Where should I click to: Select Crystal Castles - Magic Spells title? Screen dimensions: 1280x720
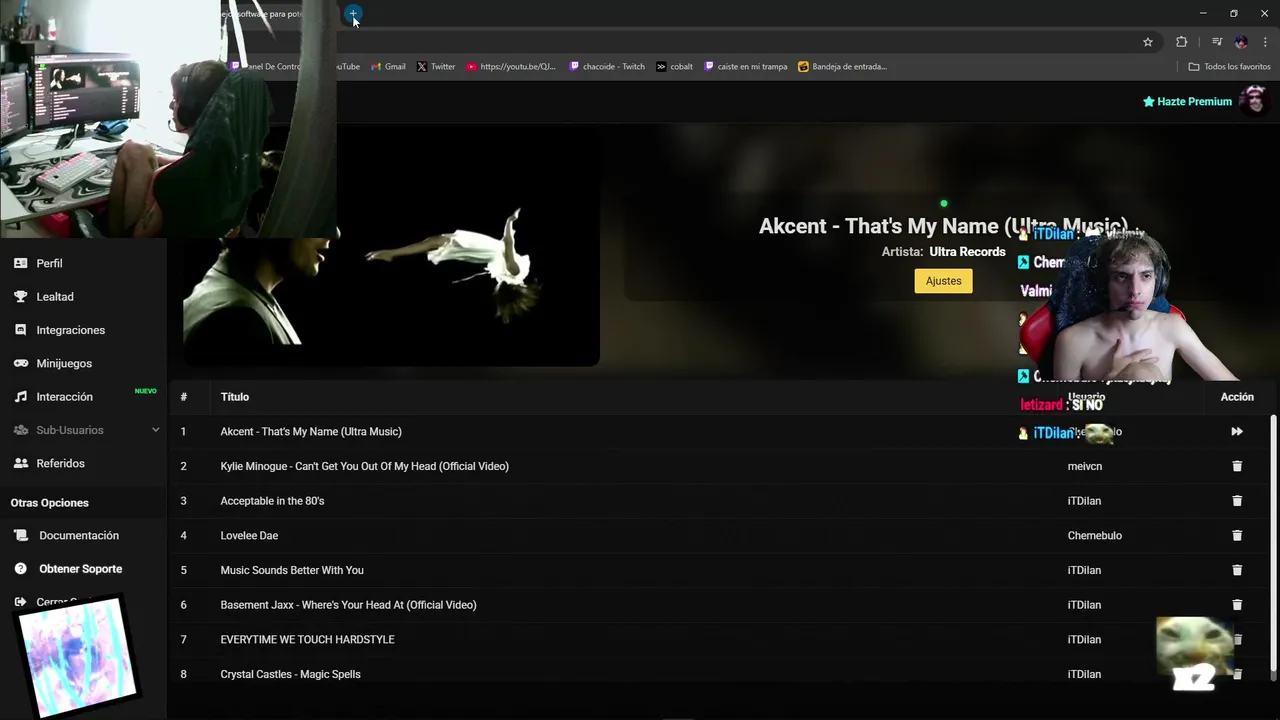tap(290, 674)
